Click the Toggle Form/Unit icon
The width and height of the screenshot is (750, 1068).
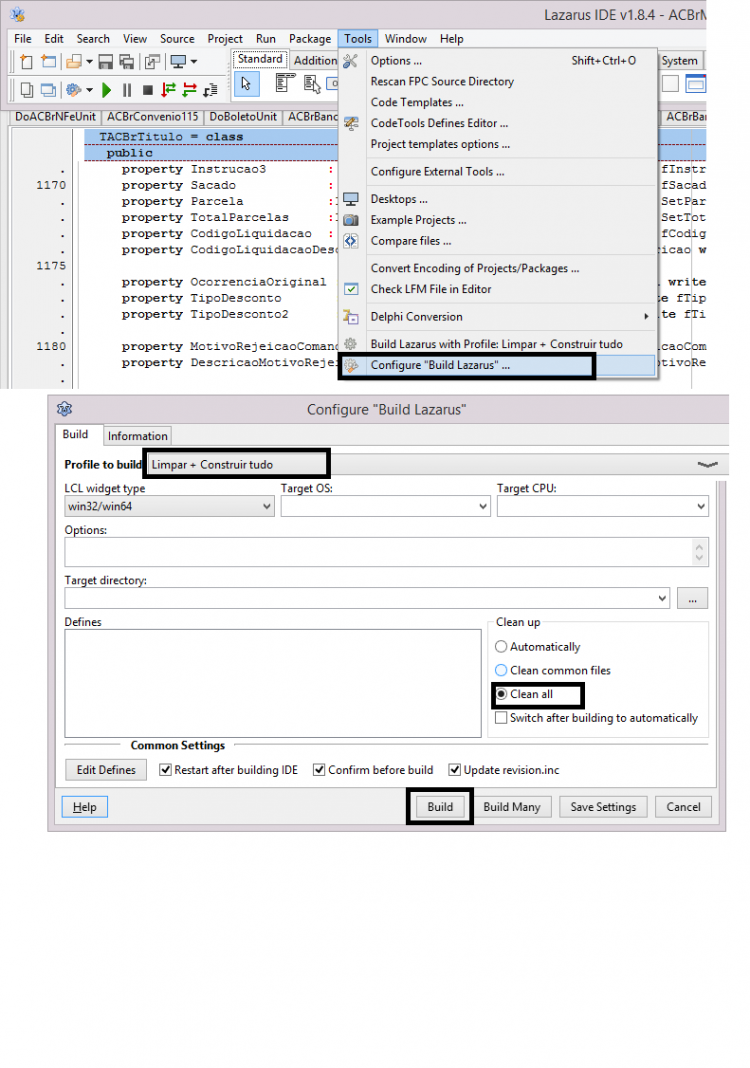tap(153, 62)
